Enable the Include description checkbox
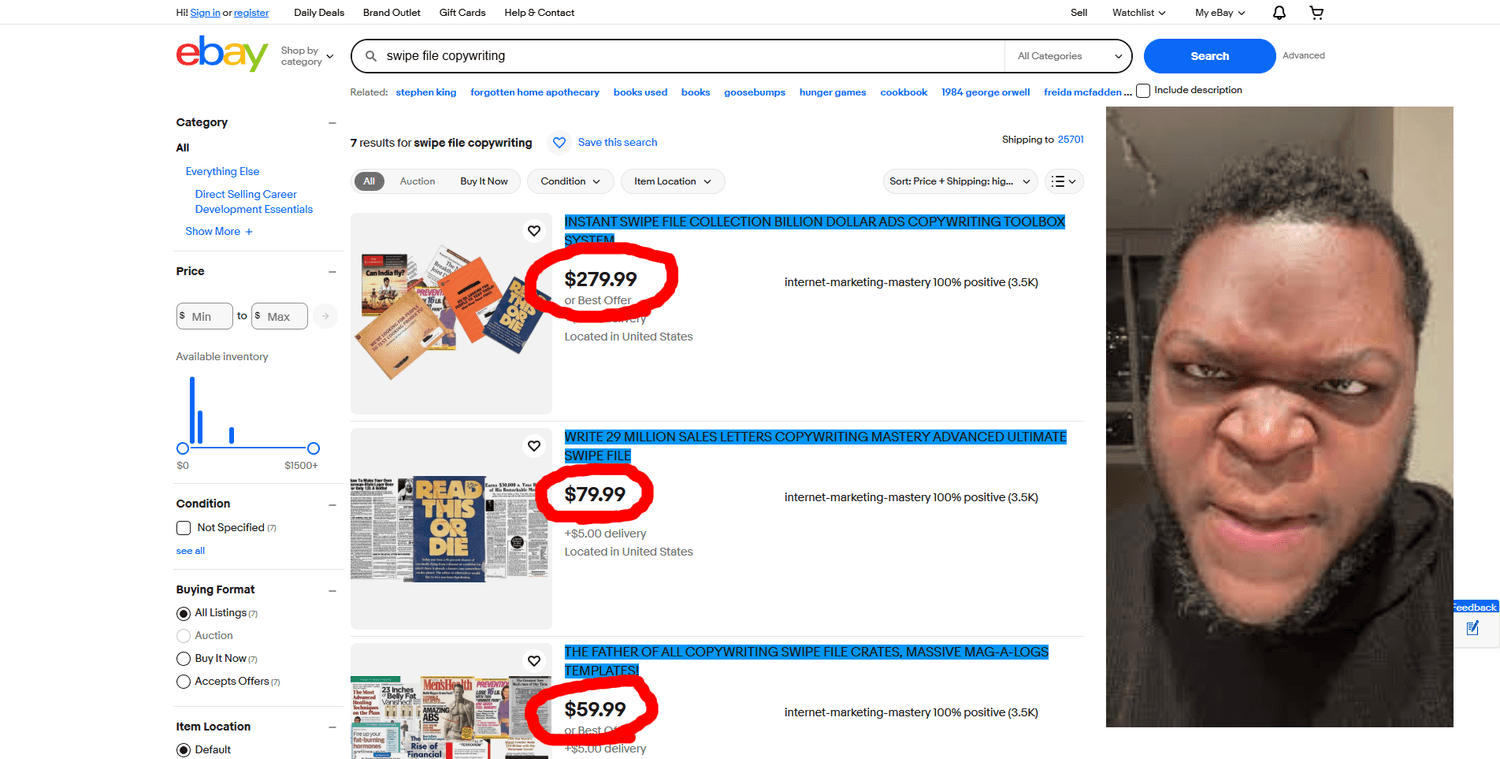The width and height of the screenshot is (1500, 759). (1143, 91)
